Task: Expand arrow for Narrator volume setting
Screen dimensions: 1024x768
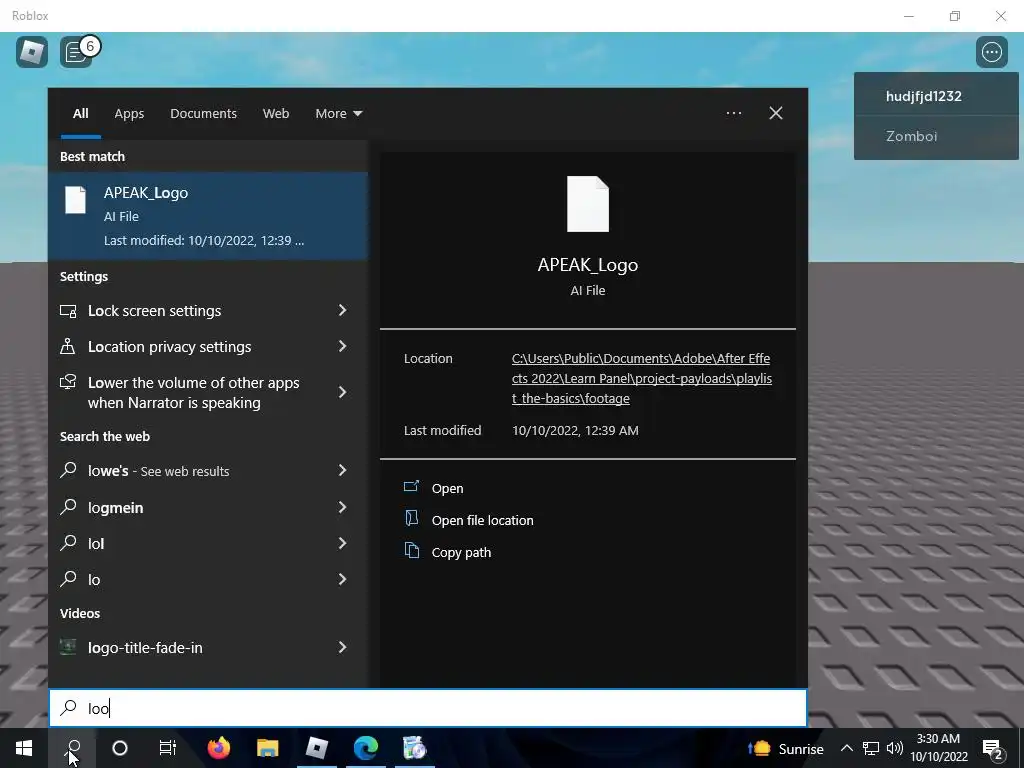Action: 342,392
